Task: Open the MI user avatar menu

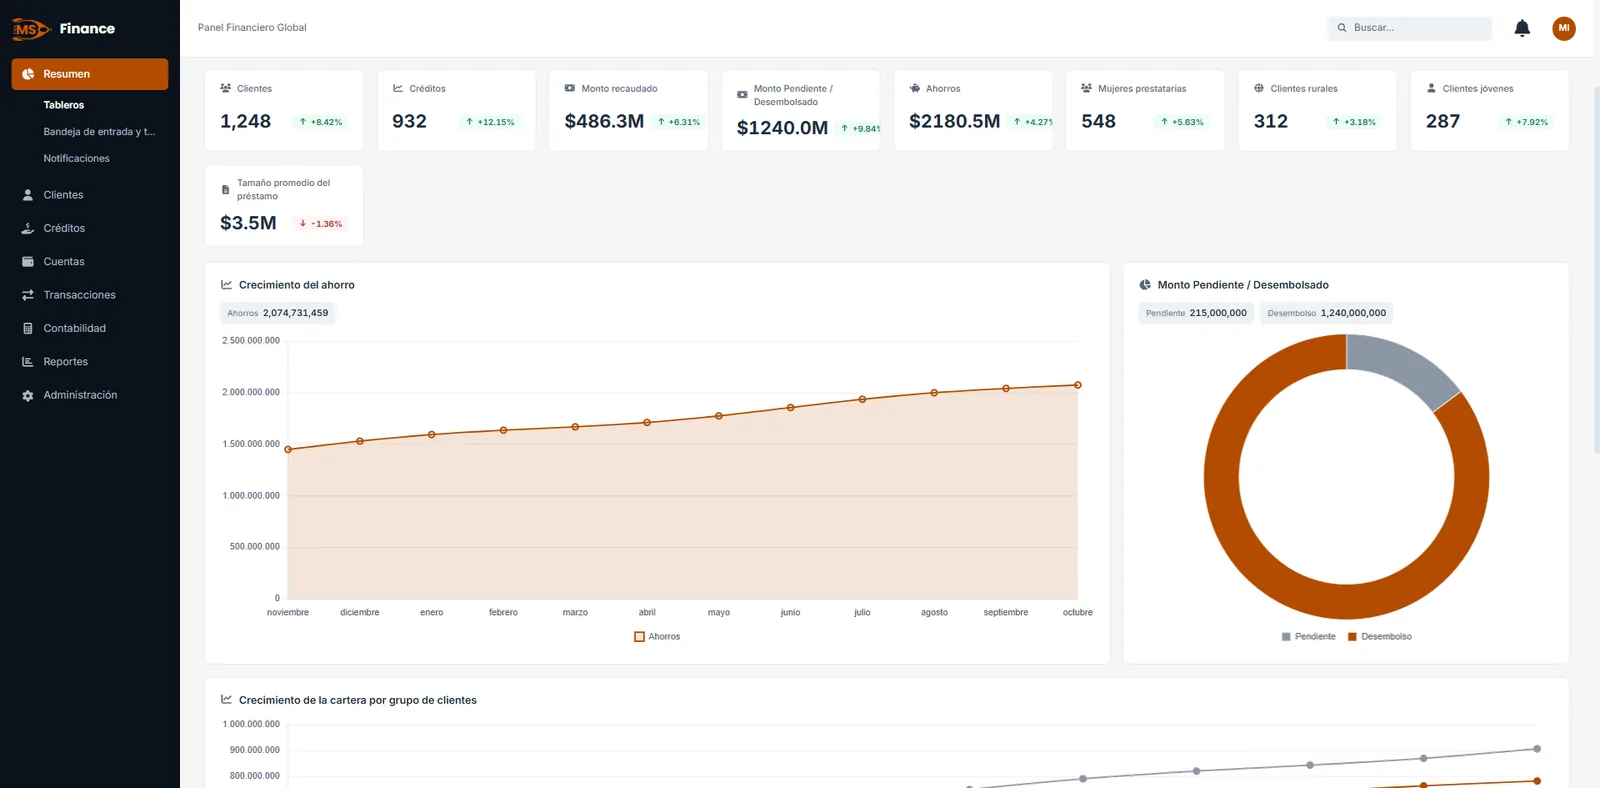Action: pyautogui.click(x=1564, y=28)
